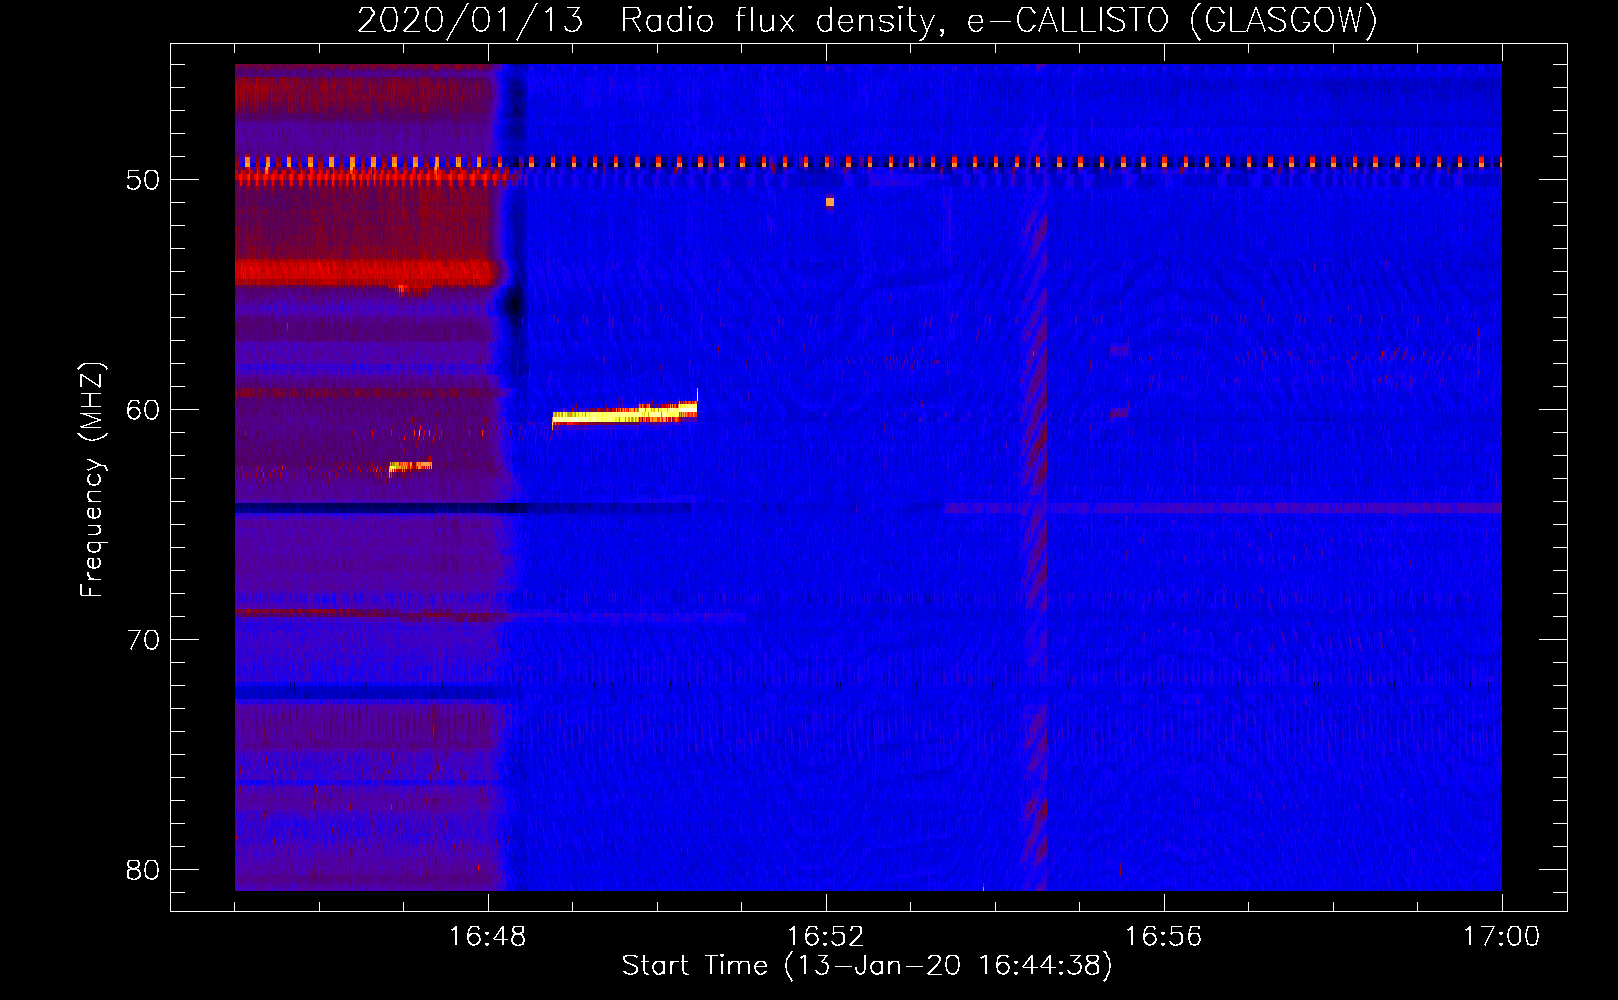Click the '70' frequency tick label
Screen dimensions: 1618x1000
click(x=143, y=640)
